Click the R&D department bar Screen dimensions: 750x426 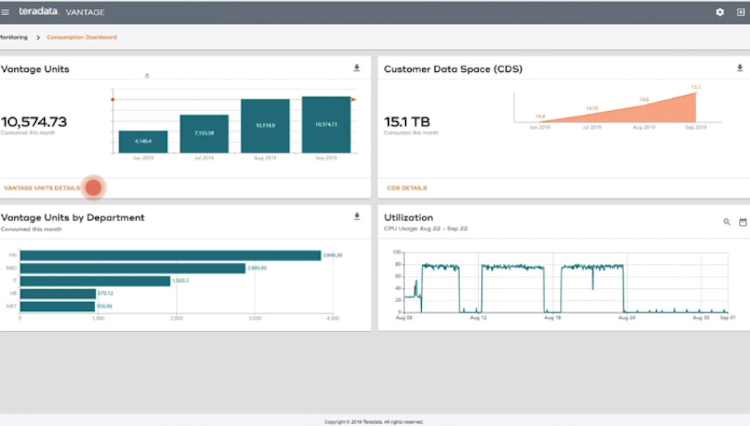click(x=132, y=268)
